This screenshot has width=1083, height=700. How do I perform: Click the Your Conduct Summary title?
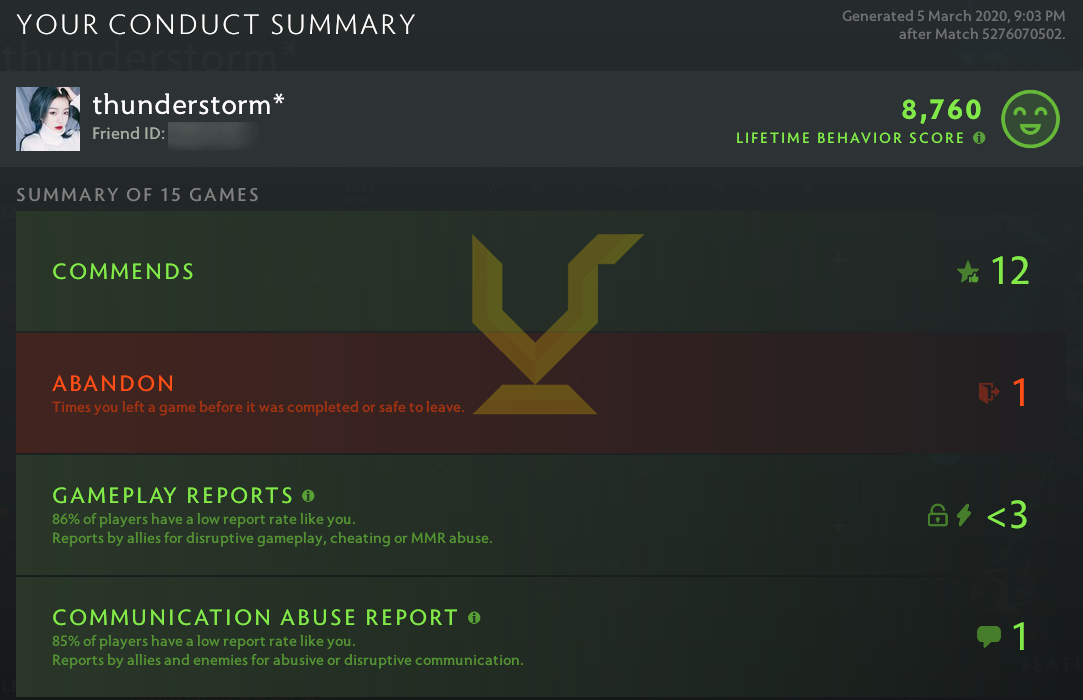(216, 25)
